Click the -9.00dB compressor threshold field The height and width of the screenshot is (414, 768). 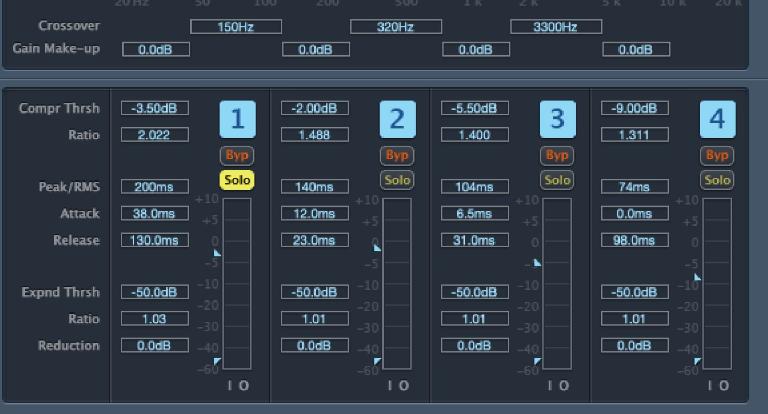(x=635, y=108)
